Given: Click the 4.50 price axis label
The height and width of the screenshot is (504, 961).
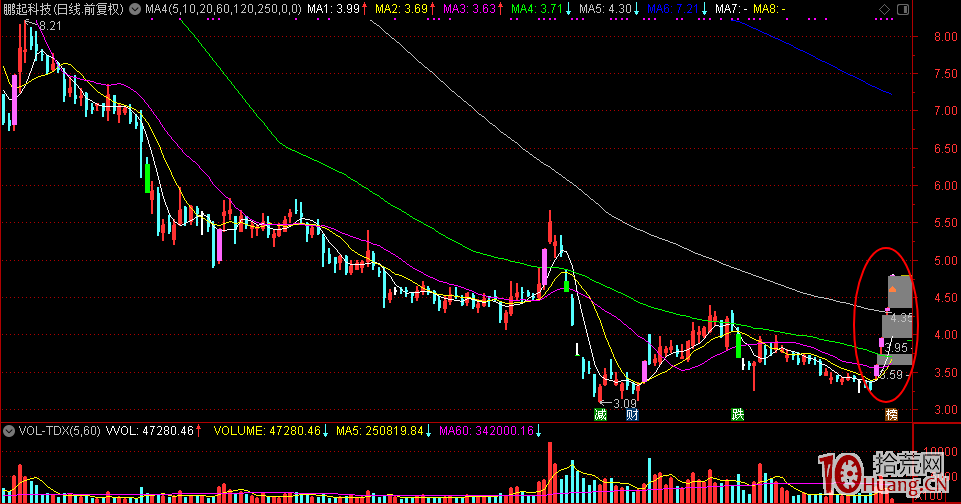Looking at the screenshot, I should pyautogui.click(x=946, y=298).
